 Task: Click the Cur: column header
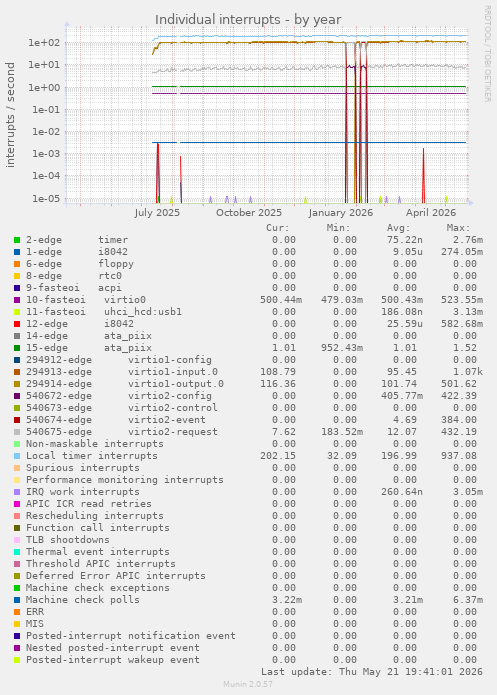coord(278,228)
